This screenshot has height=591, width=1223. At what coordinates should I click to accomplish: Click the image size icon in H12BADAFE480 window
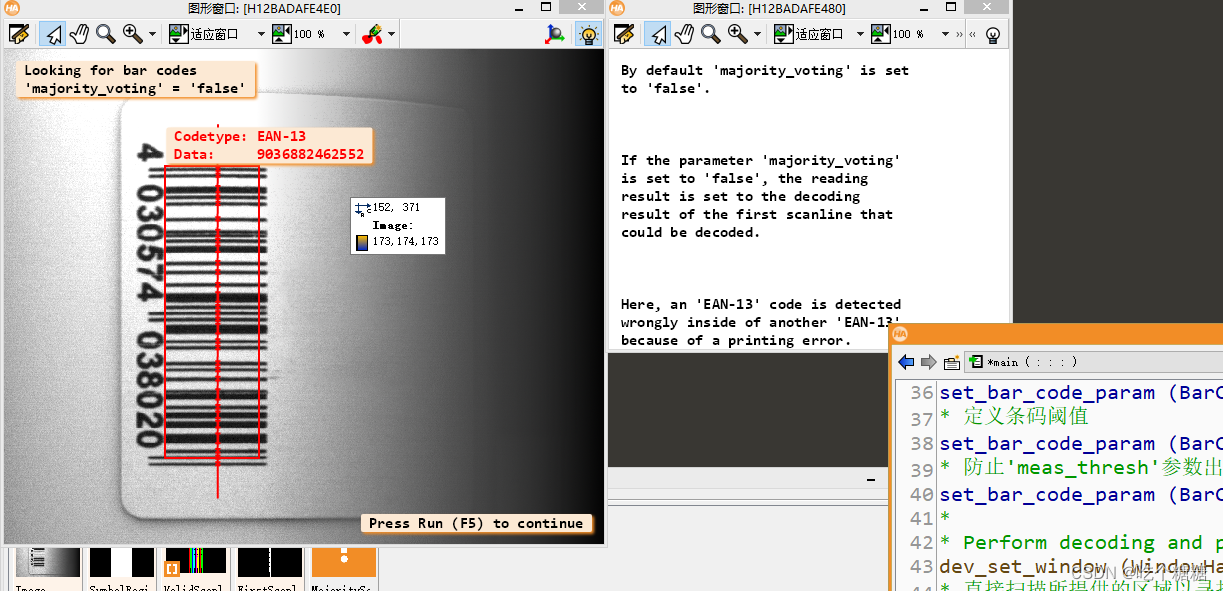click(881, 34)
